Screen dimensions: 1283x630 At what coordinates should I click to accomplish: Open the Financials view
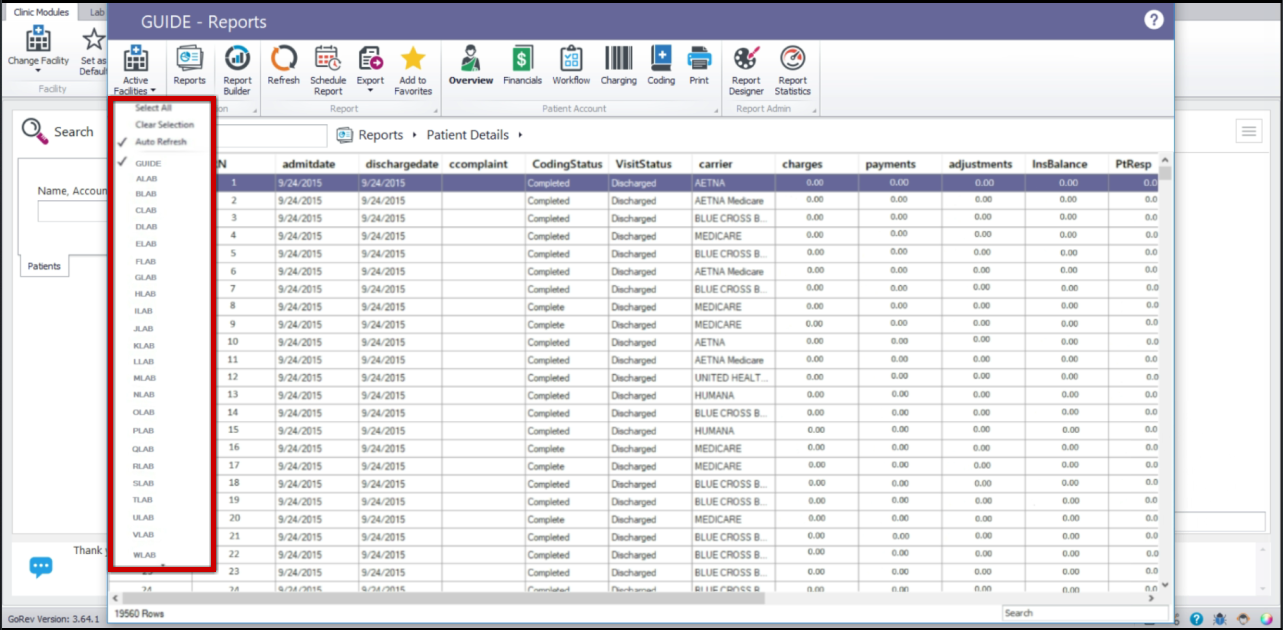tap(522, 66)
